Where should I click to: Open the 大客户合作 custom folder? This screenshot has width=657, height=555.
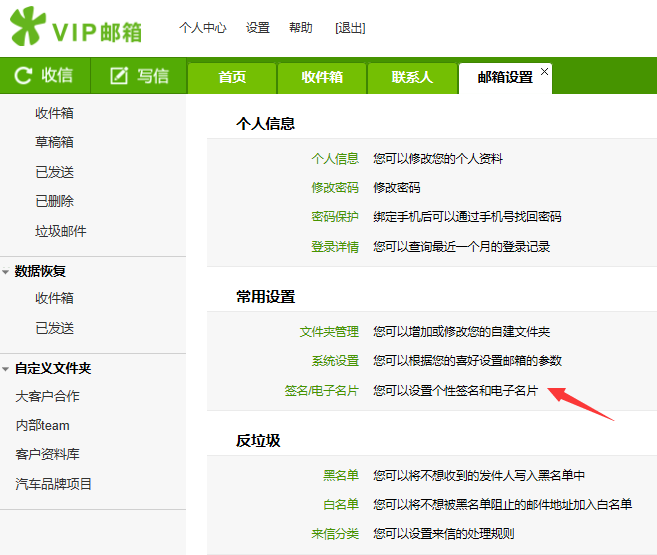pos(47,396)
